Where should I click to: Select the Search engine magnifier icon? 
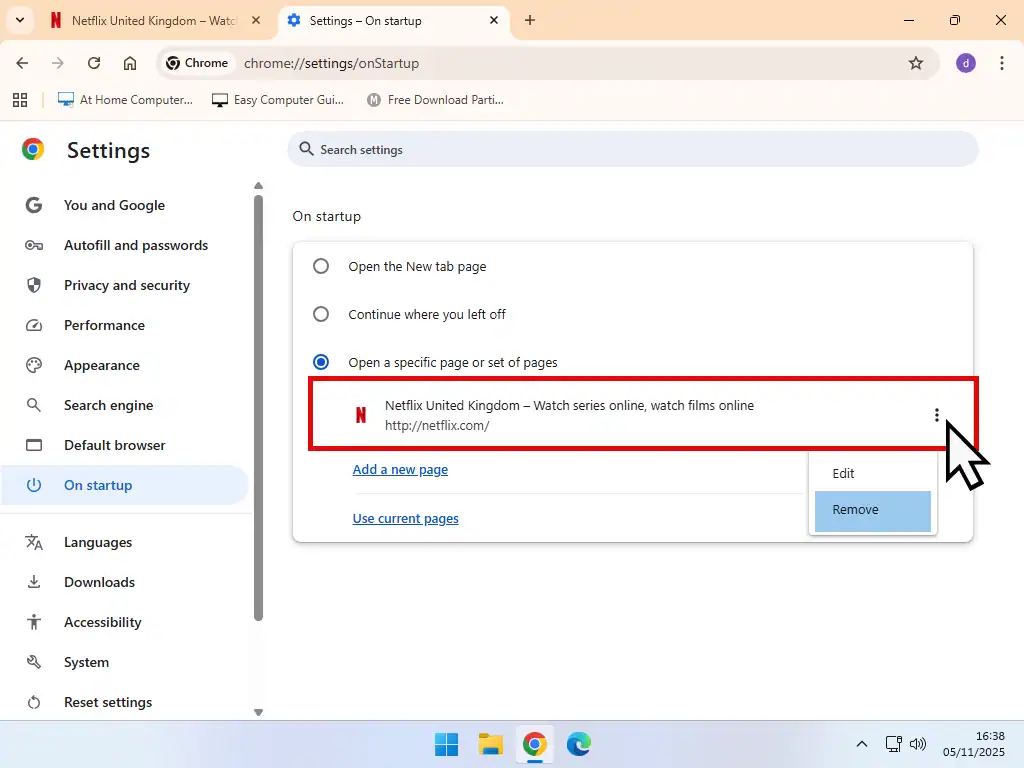pos(34,405)
